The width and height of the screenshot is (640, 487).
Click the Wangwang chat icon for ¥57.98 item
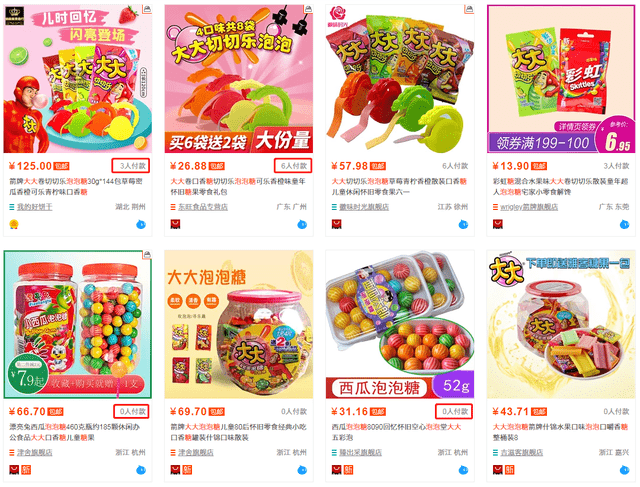463,224
